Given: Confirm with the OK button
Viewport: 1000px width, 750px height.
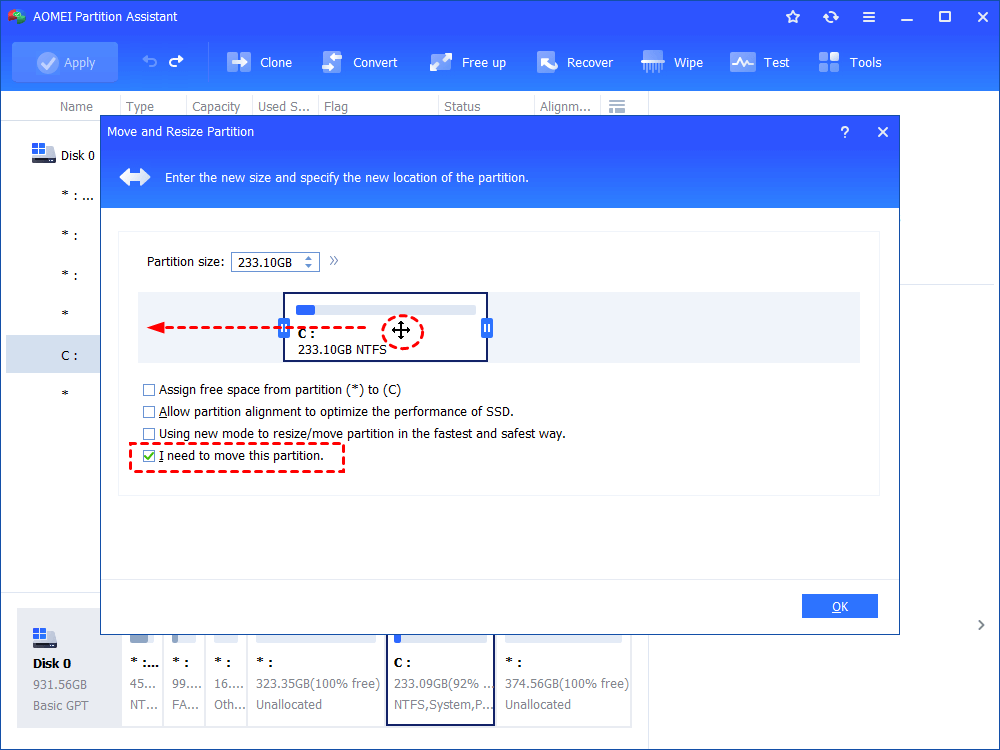Looking at the screenshot, I should click(x=839, y=607).
